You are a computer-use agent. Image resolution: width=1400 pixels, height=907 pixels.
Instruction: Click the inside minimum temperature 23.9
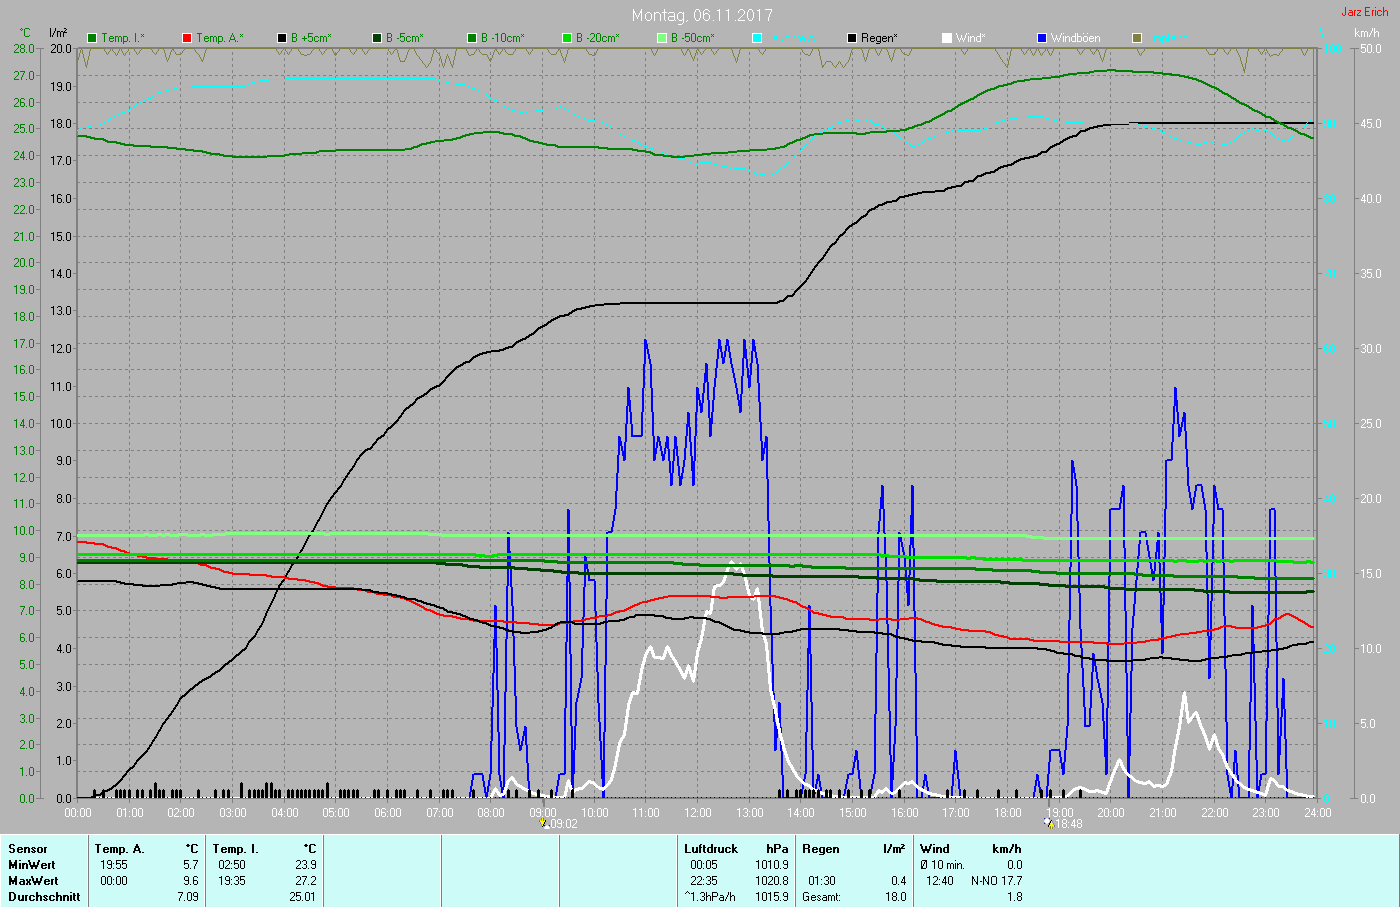(305, 865)
